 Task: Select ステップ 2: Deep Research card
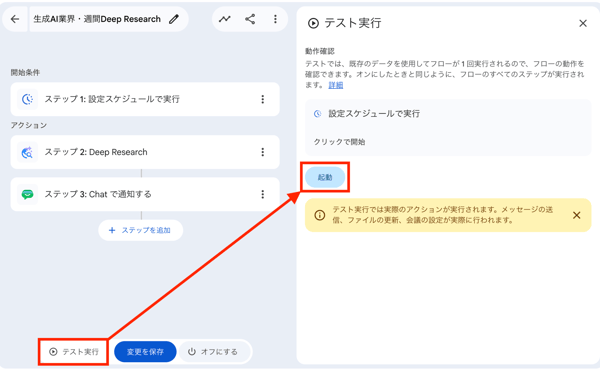145,152
